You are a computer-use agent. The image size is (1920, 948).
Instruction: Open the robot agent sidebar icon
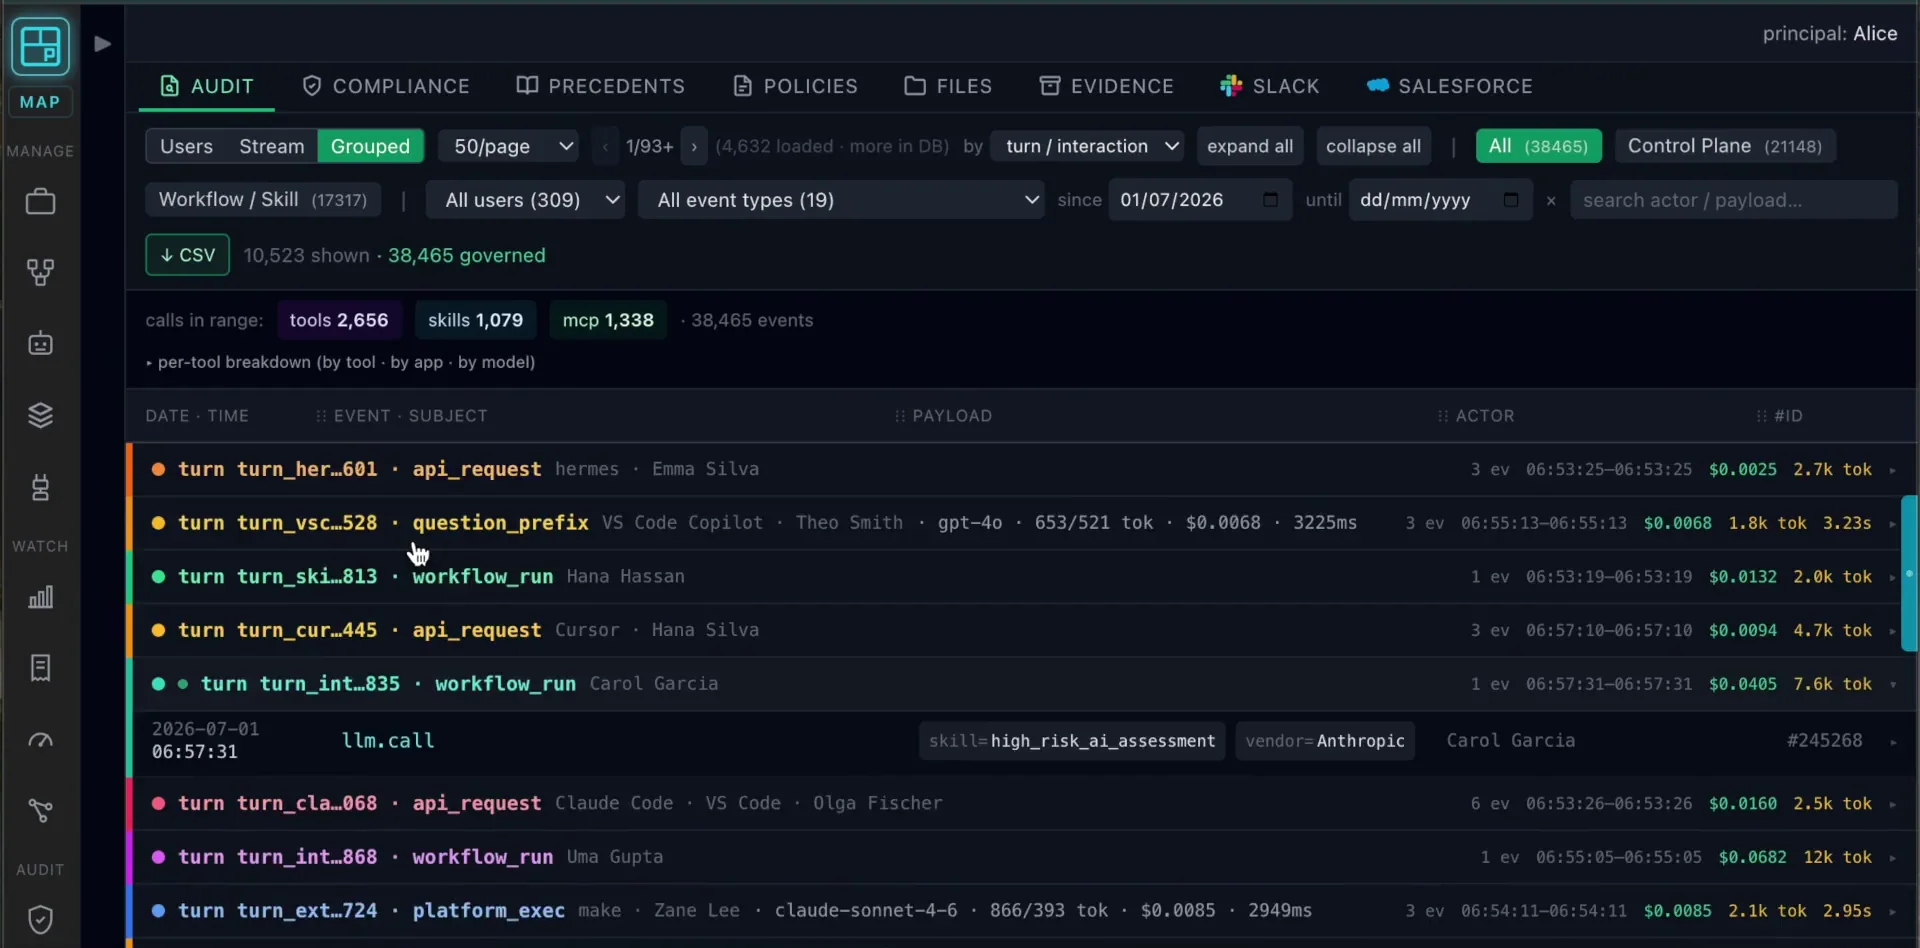tap(40, 344)
